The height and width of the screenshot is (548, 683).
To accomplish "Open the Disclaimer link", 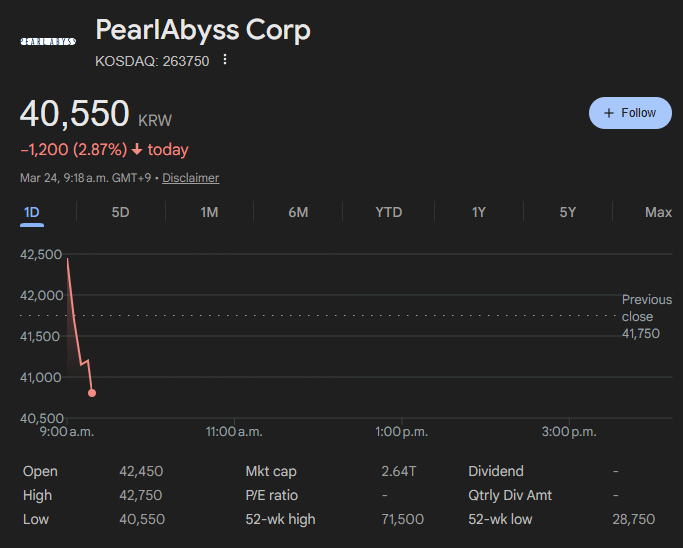I will click(x=190, y=178).
